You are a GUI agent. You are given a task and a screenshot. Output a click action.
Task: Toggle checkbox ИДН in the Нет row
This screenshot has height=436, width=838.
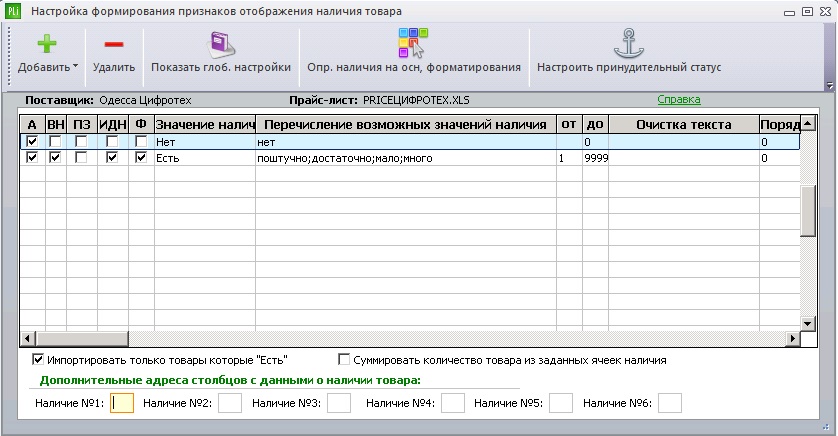(112, 142)
